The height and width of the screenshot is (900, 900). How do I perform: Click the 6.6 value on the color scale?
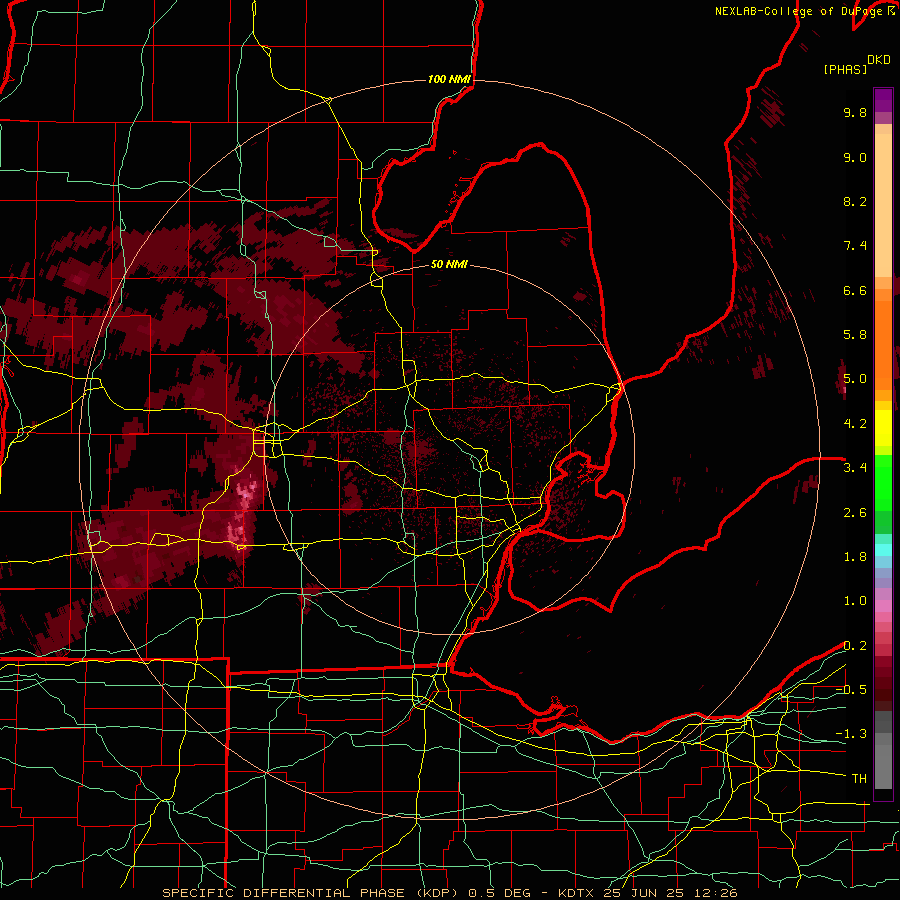[x=855, y=290]
